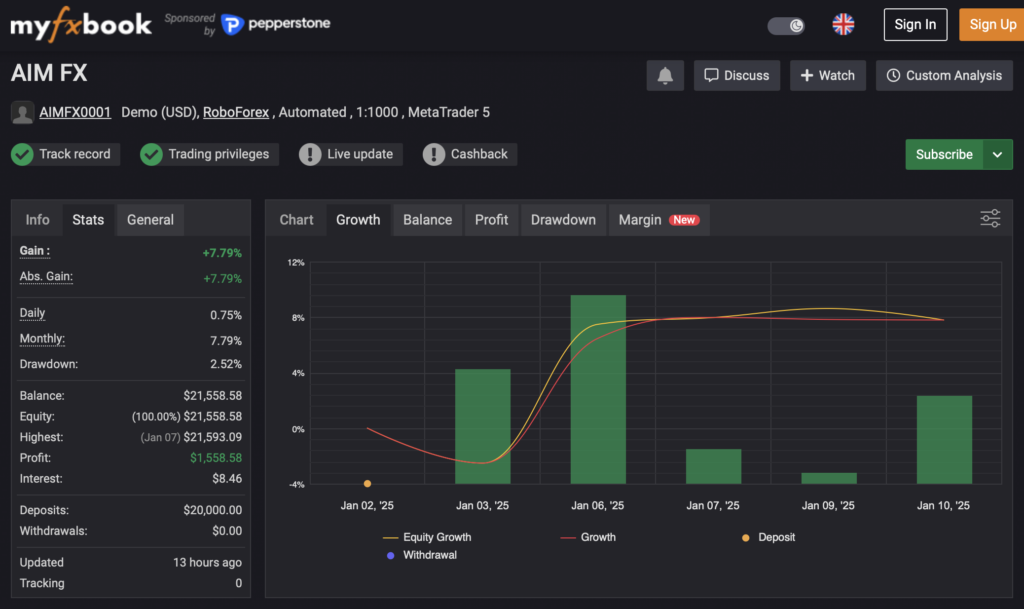Click the notification bell icon

(665, 75)
